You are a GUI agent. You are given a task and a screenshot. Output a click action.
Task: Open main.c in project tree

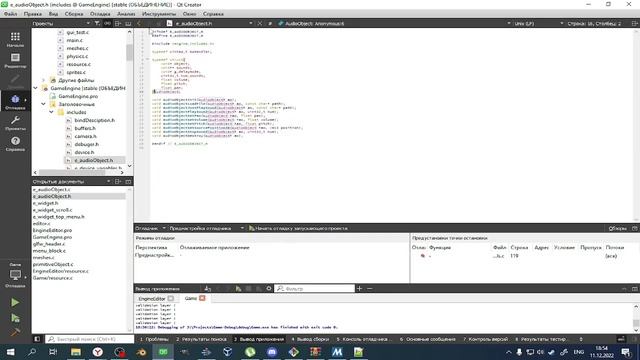point(74,40)
